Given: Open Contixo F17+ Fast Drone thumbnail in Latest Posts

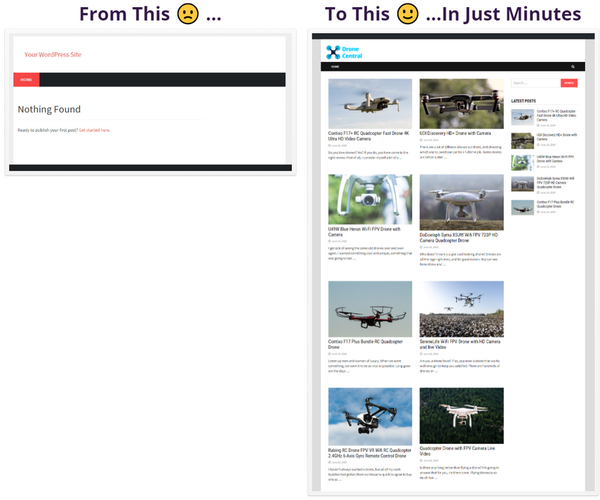Looking at the screenshot, I should pyautogui.click(x=522, y=117).
